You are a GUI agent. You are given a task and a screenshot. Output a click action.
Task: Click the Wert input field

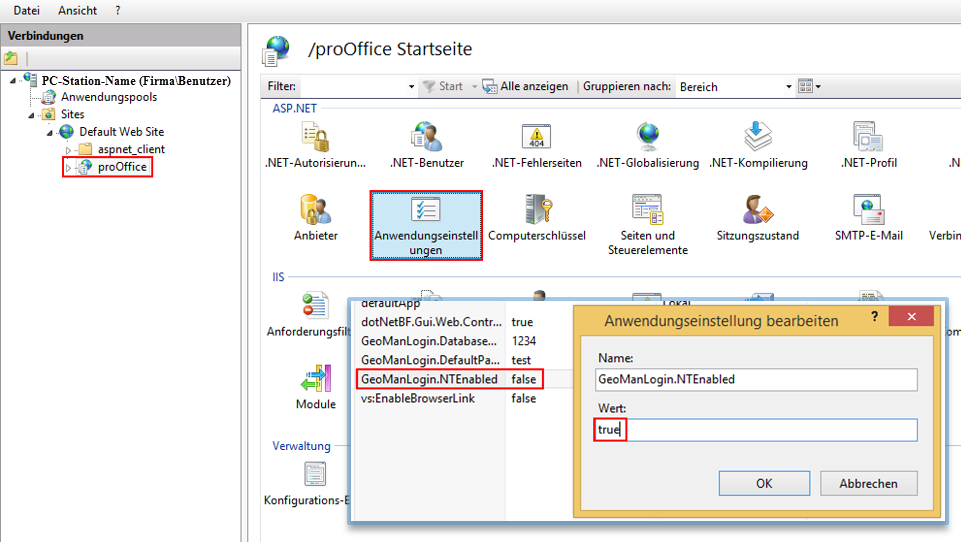pyautogui.click(x=755, y=430)
